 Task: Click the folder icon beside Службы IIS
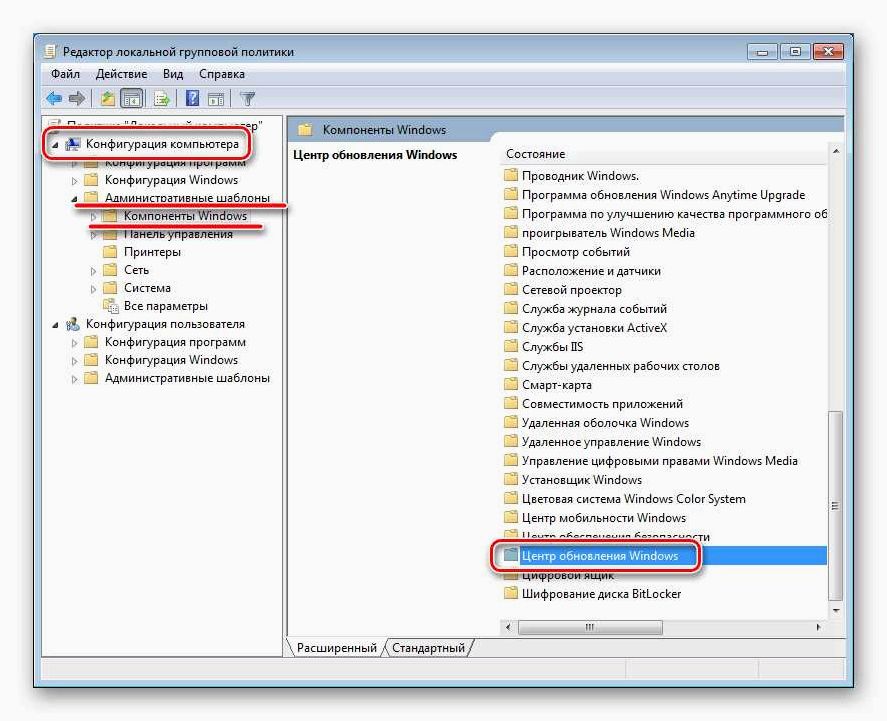511,347
